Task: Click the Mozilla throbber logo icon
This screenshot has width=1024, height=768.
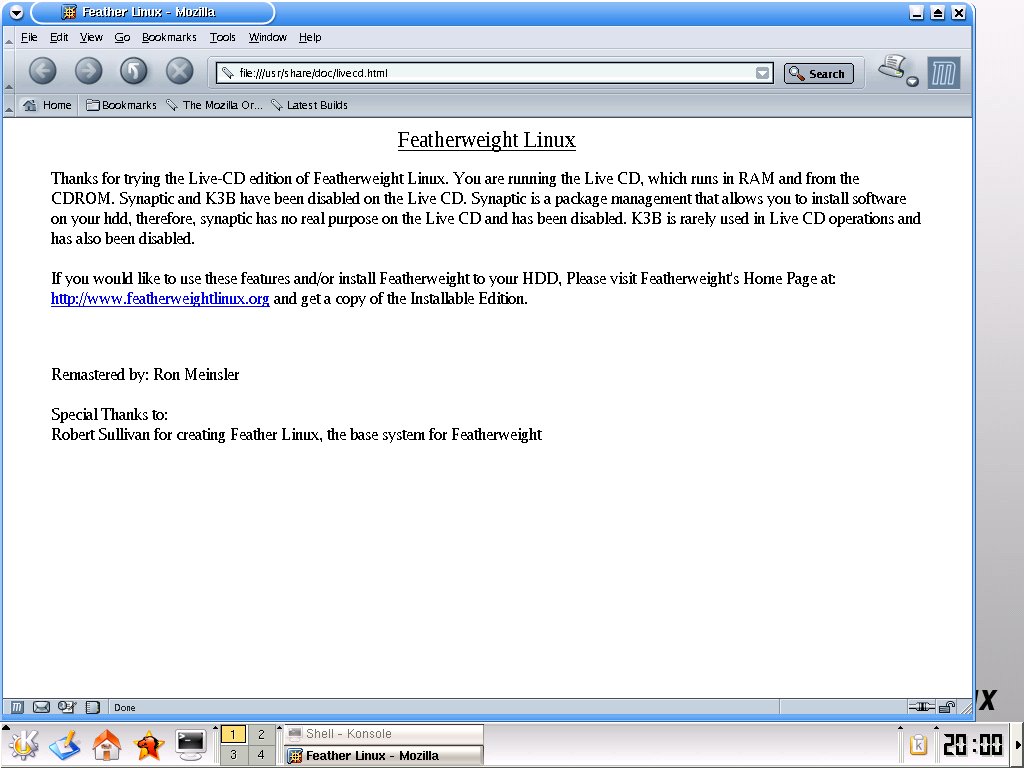Action: click(944, 72)
